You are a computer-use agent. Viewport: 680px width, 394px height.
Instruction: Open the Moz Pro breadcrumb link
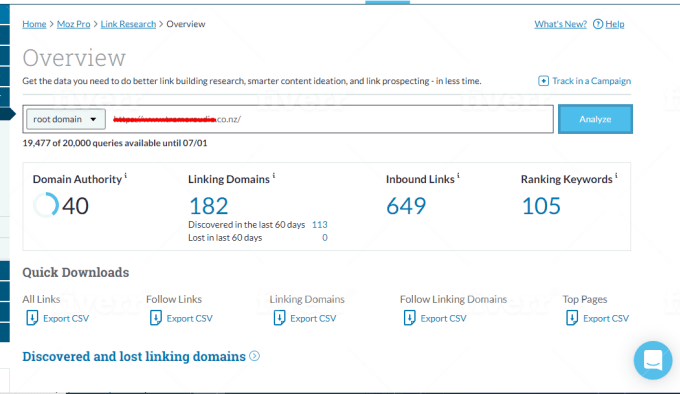[x=74, y=24]
